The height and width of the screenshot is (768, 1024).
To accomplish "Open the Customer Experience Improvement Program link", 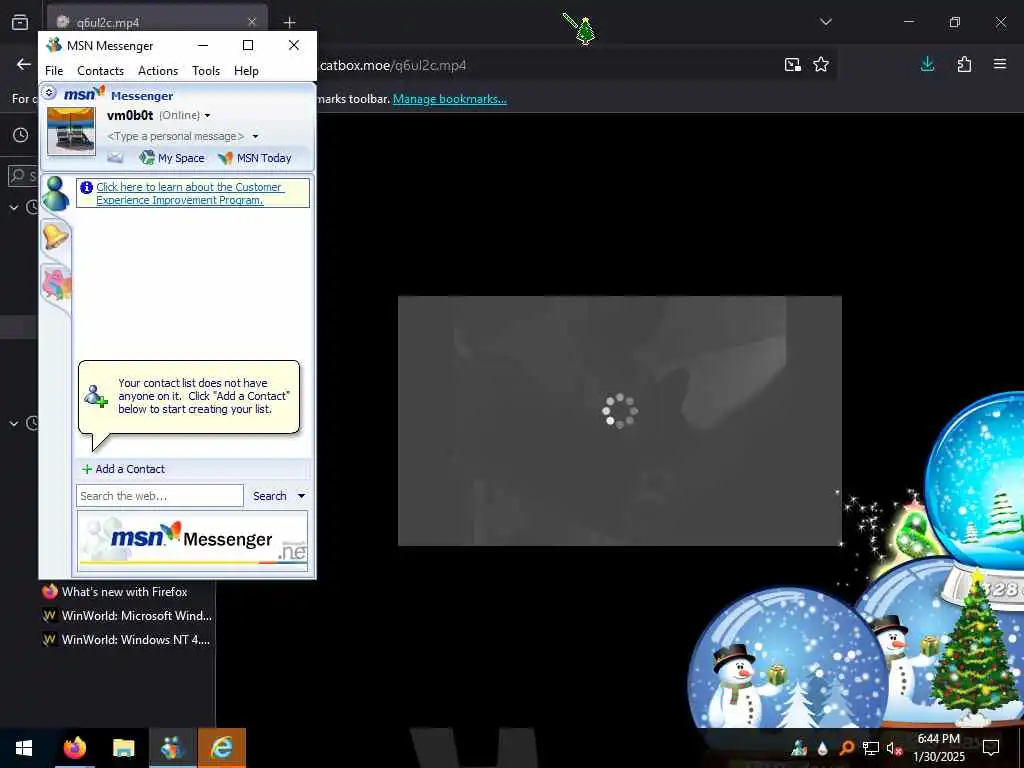I will point(189,193).
